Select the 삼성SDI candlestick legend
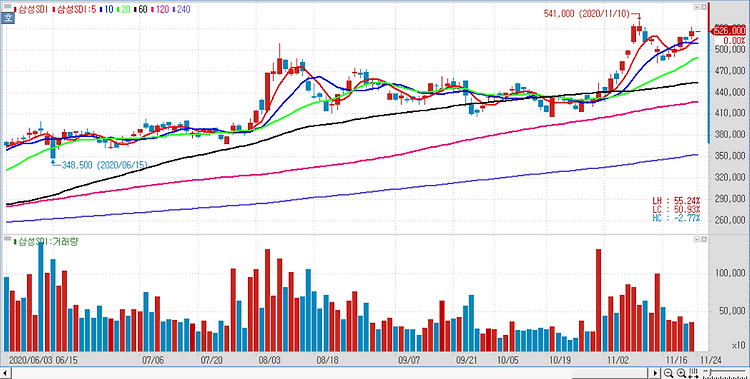The width and height of the screenshot is (750, 379). click(32, 9)
